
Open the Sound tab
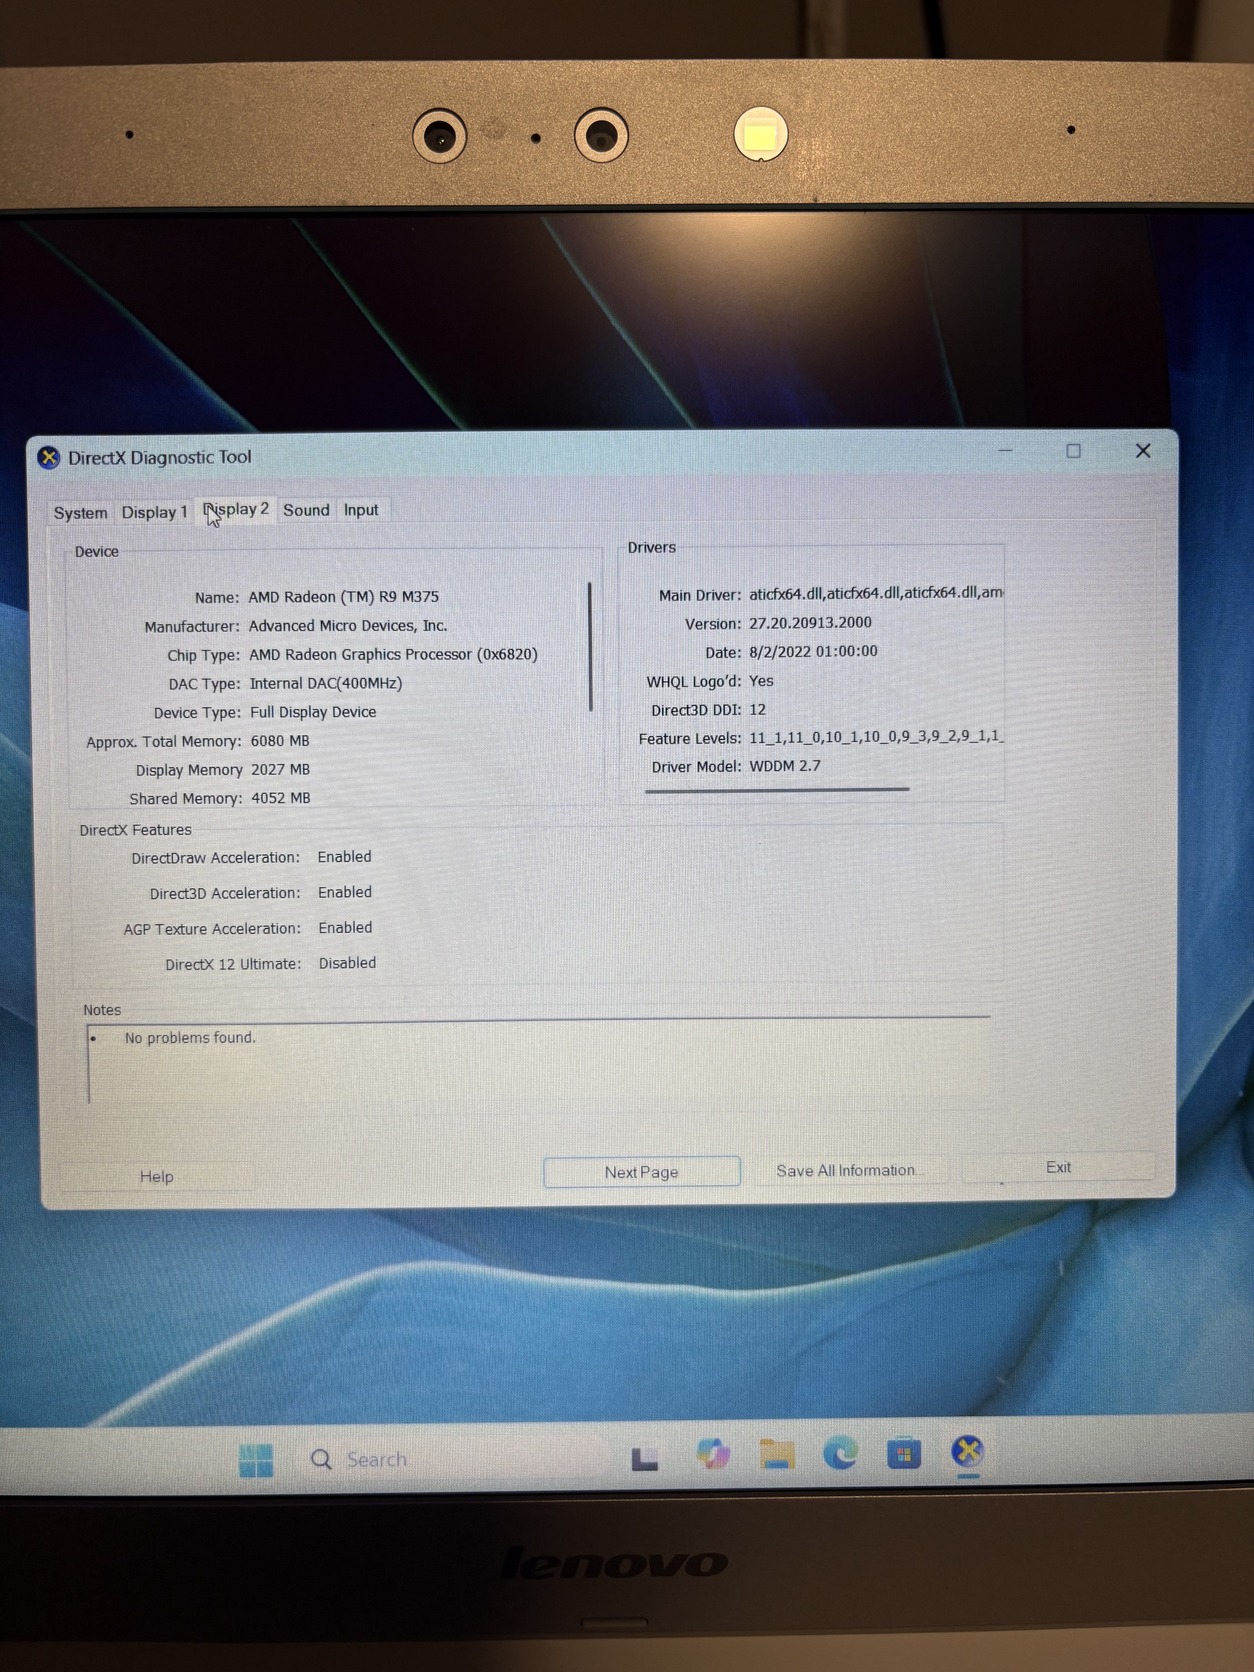[x=306, y=510]
